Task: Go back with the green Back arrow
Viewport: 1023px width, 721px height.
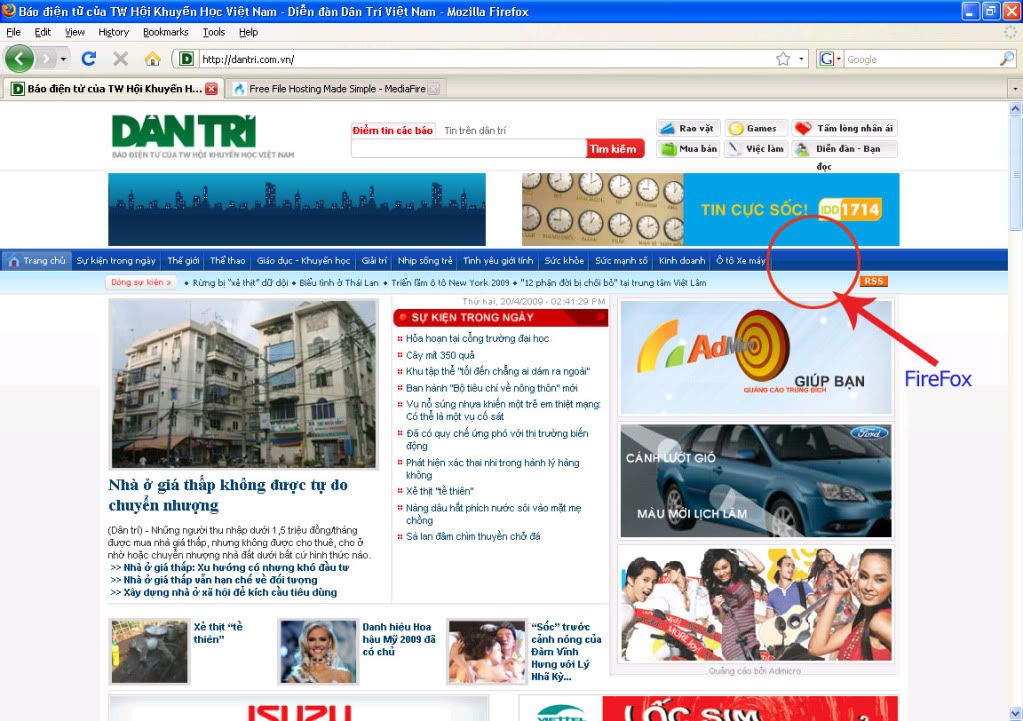Action: pyautogui.click(x=19, y=59)
